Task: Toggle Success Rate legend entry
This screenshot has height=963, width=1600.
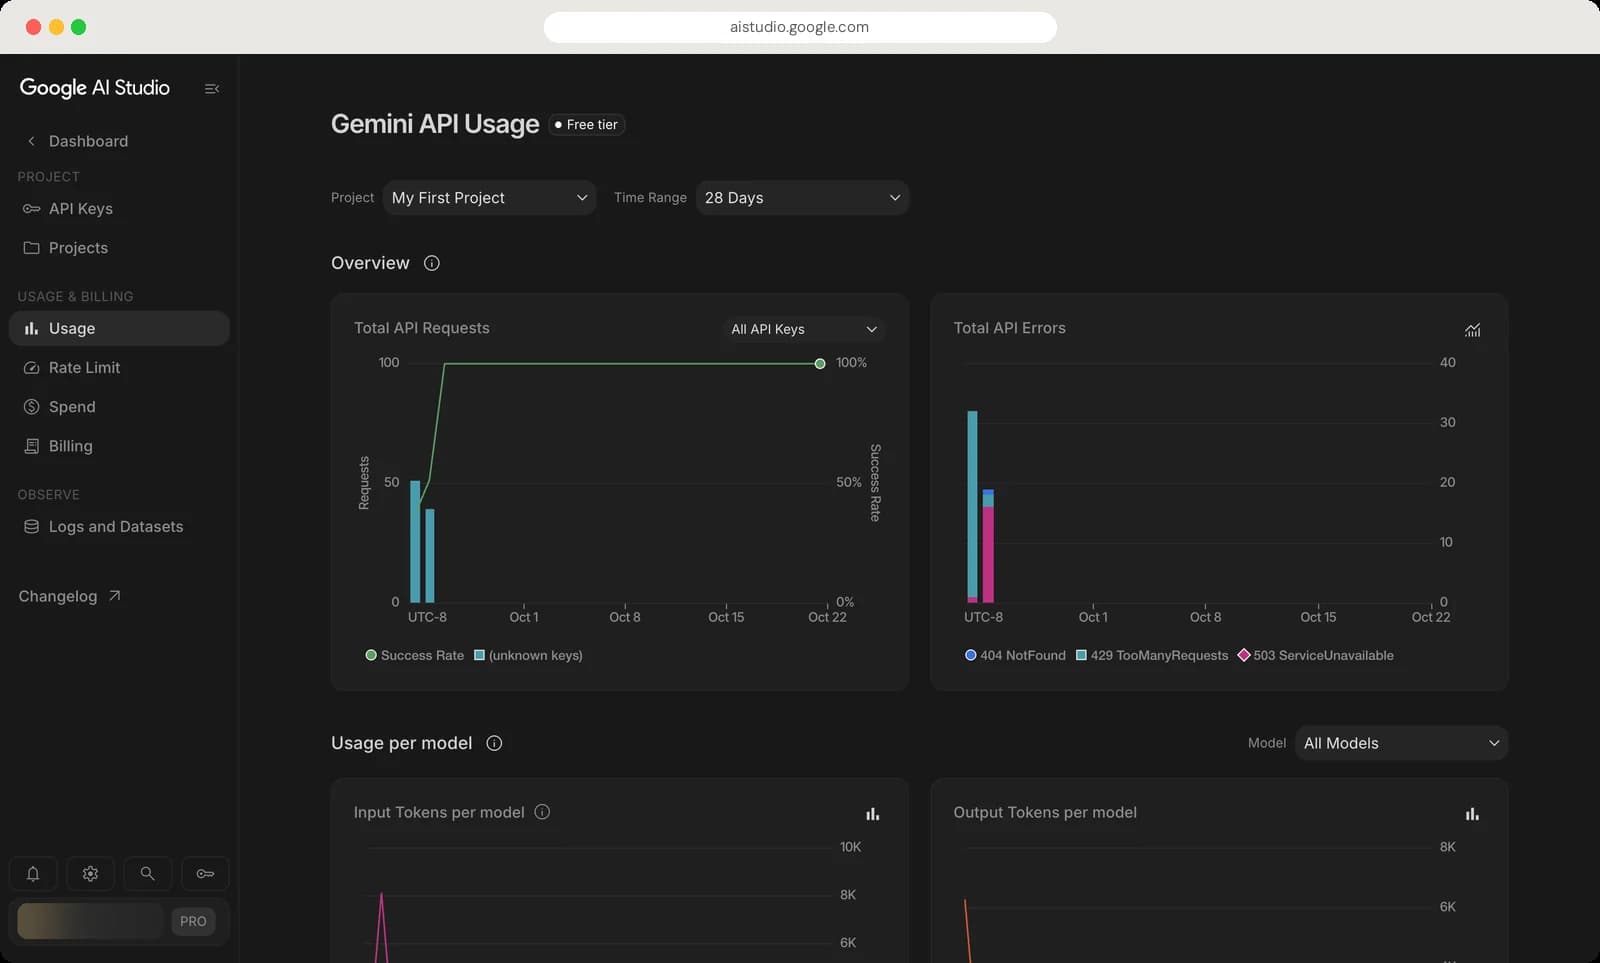Action: [415, 656]
